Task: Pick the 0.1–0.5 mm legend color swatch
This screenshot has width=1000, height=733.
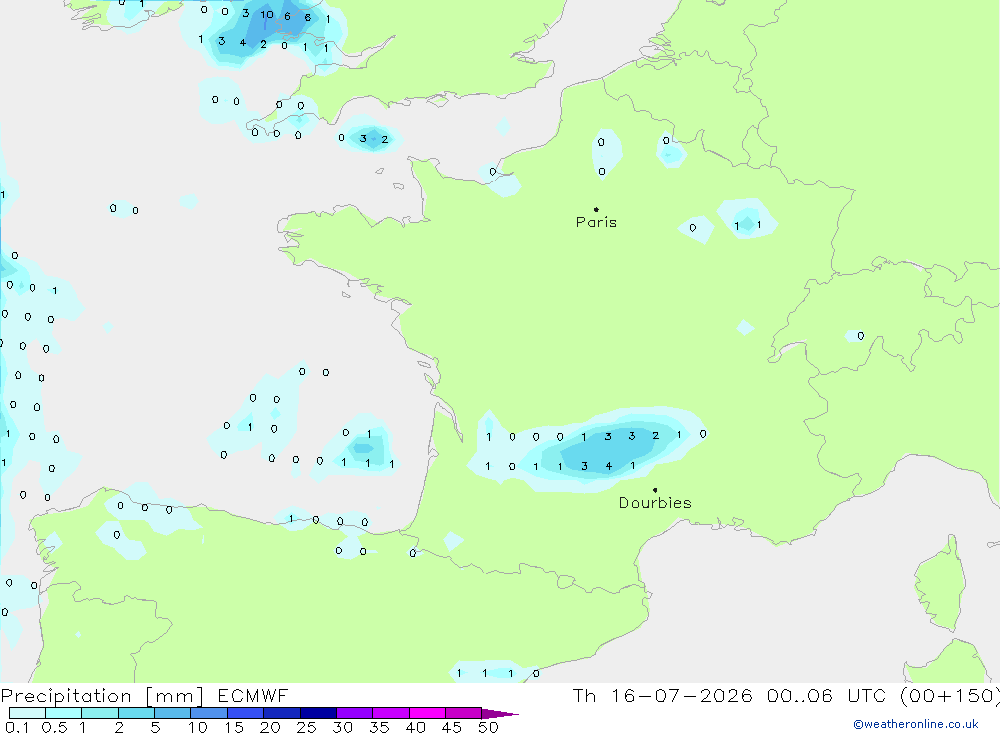Action: [27, 713]
